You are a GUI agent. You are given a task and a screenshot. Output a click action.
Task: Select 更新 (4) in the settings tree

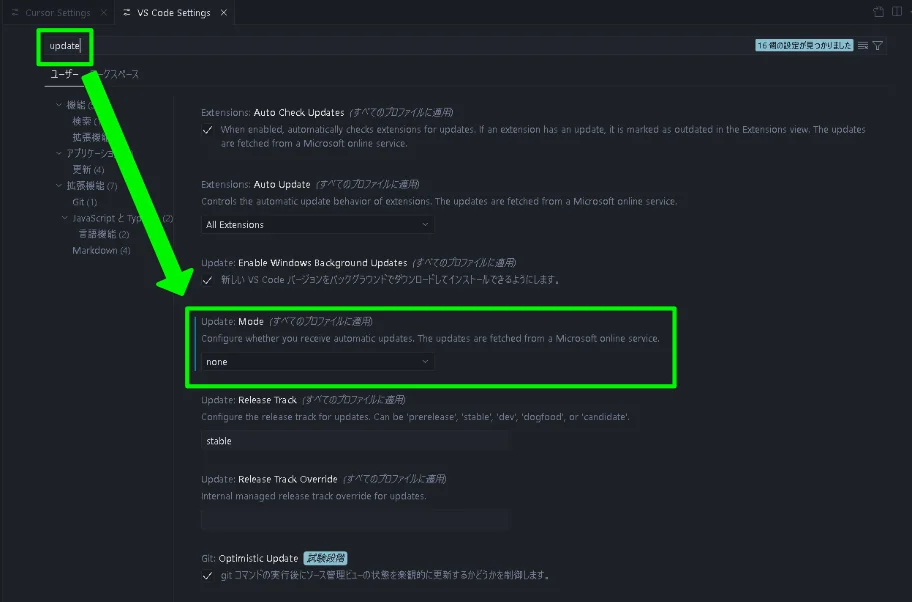point(88,169)
